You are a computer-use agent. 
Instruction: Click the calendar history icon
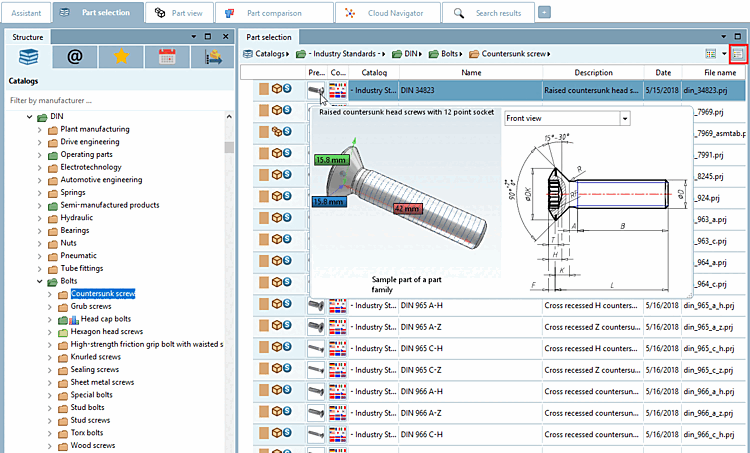pyautogui.click(x=167, y=57)
